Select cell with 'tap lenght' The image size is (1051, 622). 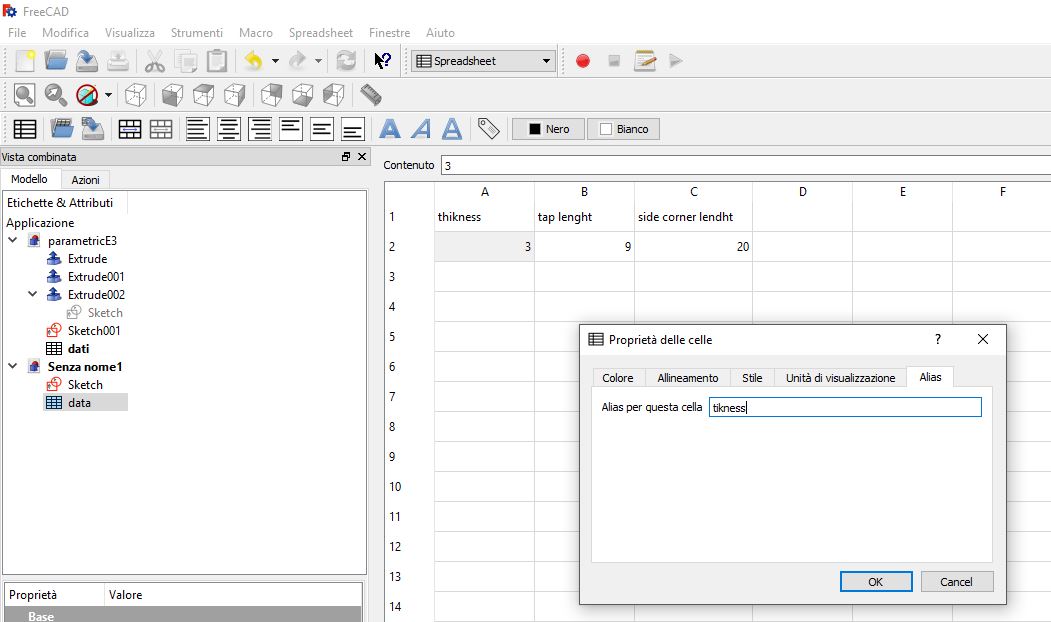pyautogui.click(x=584, y=216)
